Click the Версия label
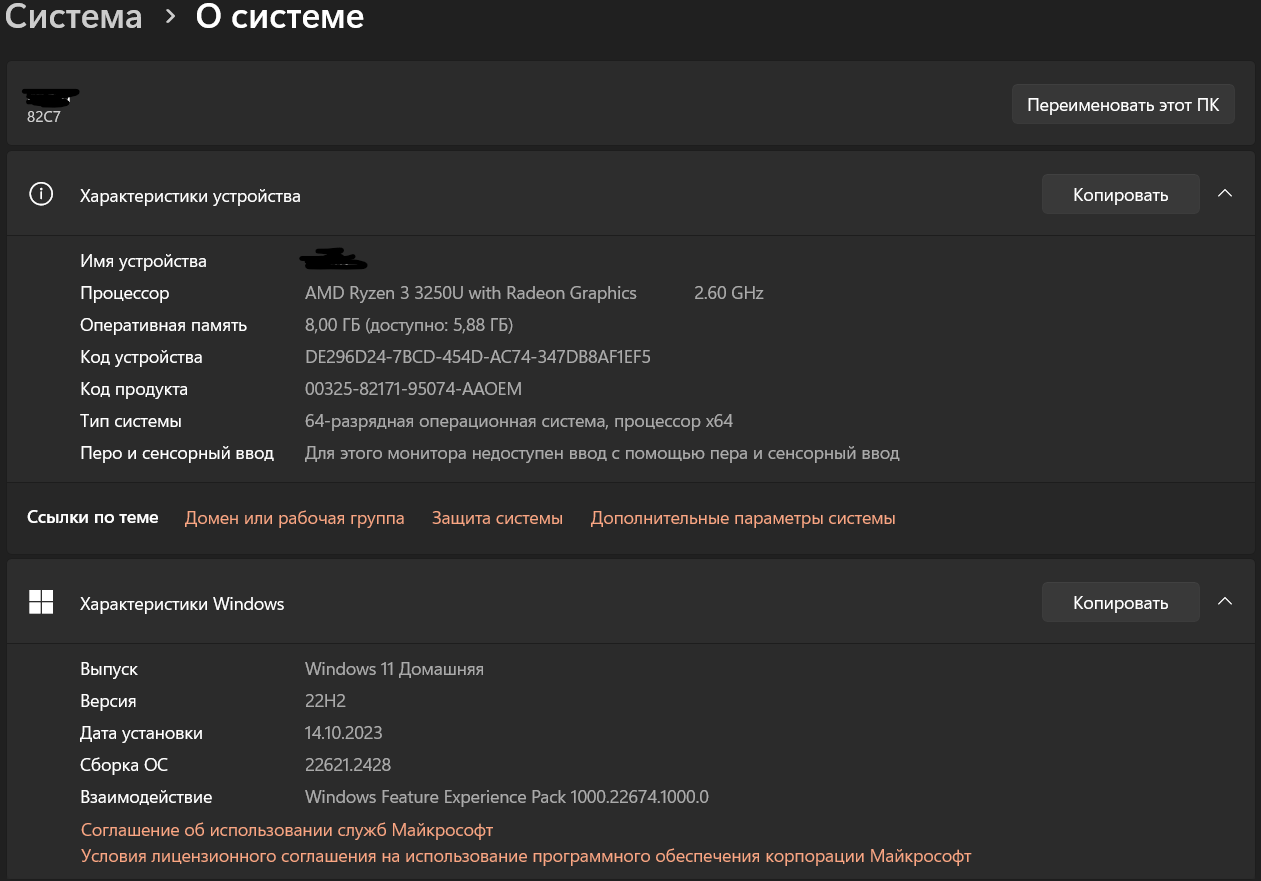This screenshot has width=1261, height=881. pyautogui.click(x=108, y=701)
